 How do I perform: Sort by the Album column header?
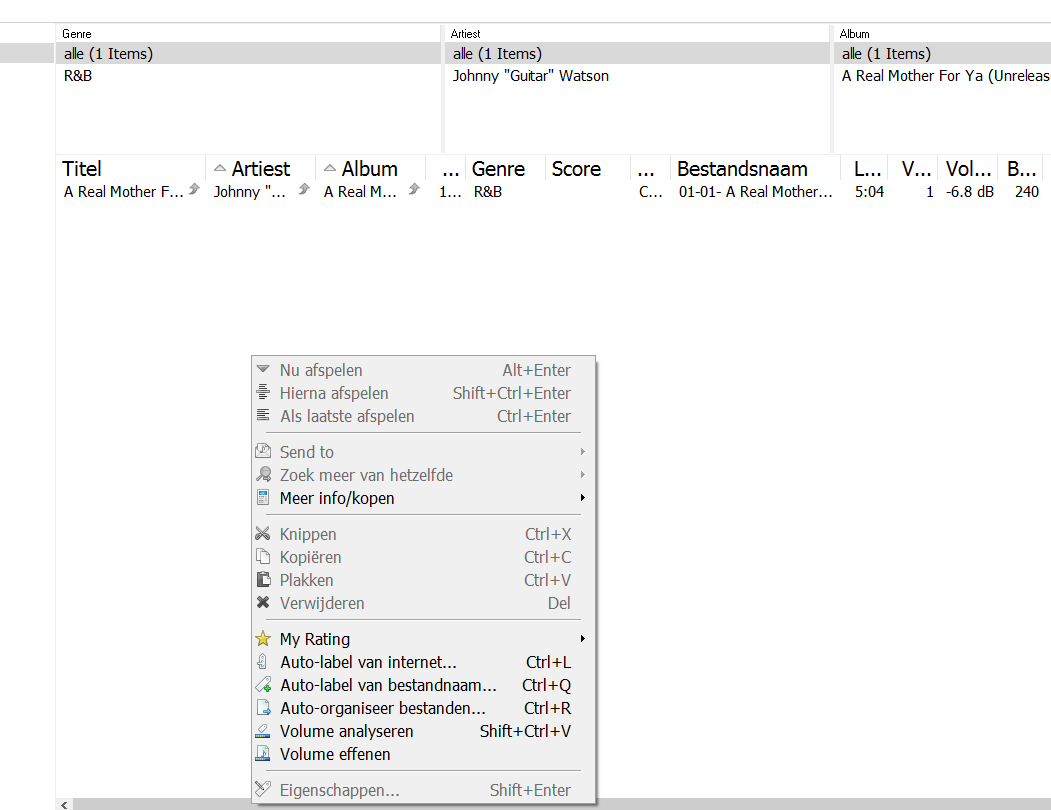pos(369,169)
